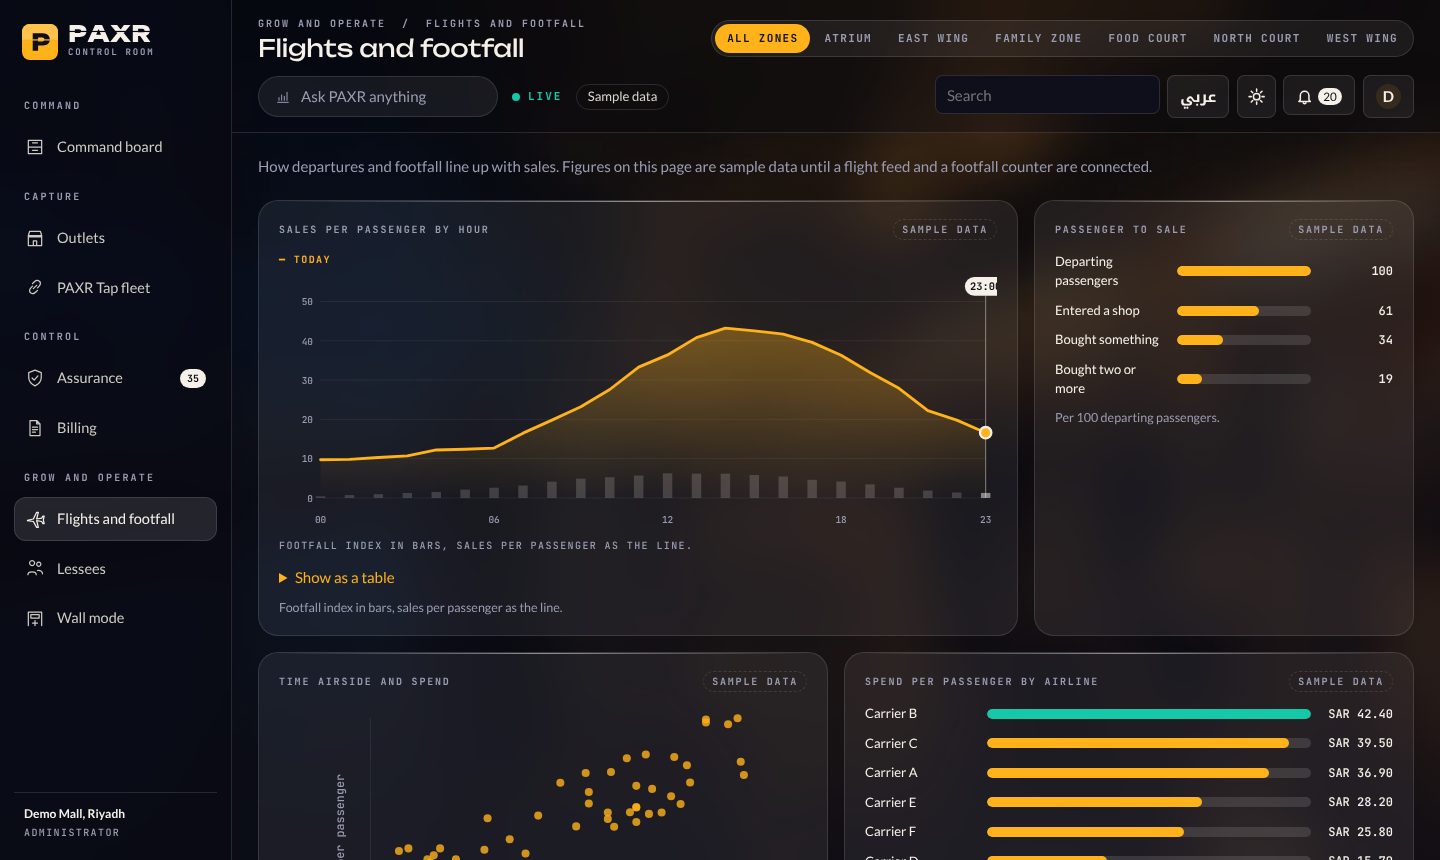Click the PAXR logo icon

40,41
